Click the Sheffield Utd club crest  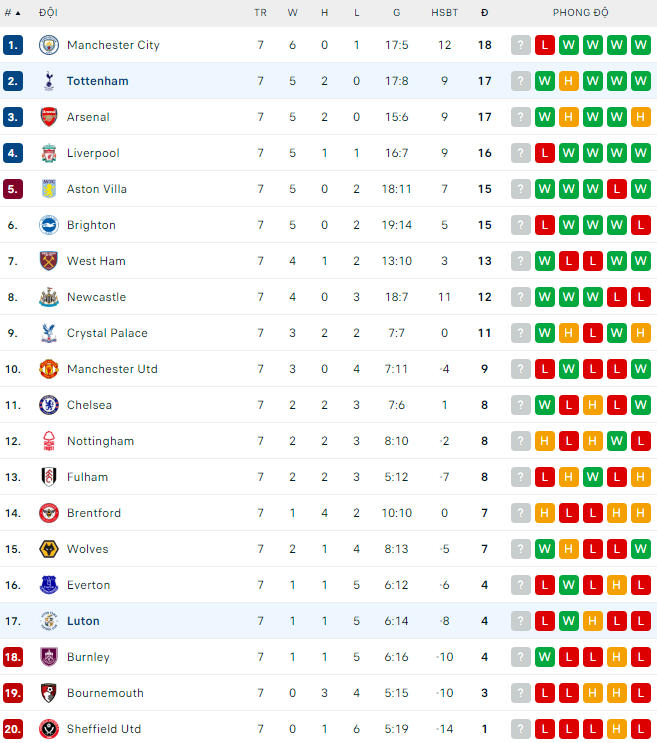pos(49,729)
